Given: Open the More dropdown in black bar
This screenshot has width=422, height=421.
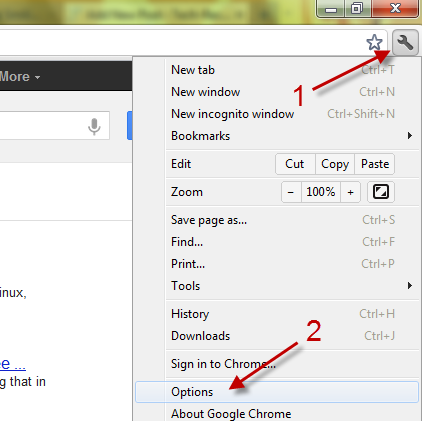Looking at the screenshot, I should (x=19, y=77).
